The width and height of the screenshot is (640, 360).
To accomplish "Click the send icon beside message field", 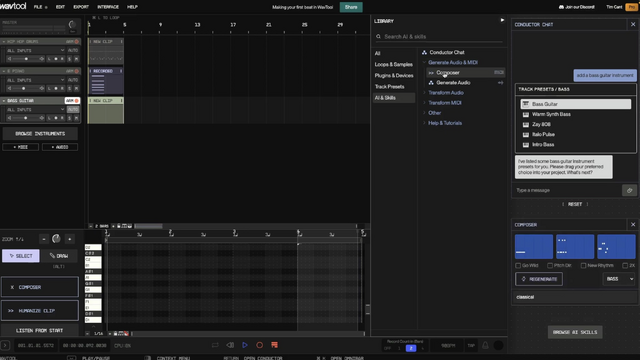I will click(x=629, y=190).
